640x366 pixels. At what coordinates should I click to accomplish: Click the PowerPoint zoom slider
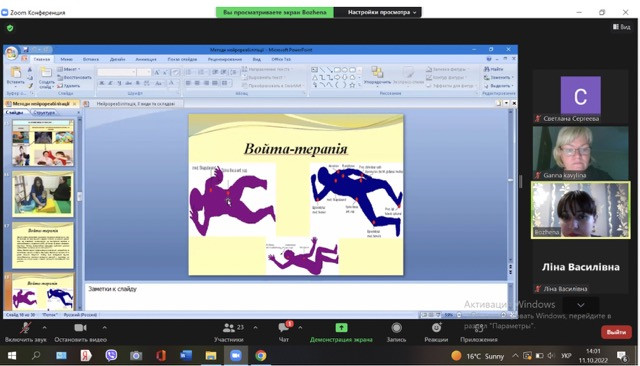click(x=481, y=315)
